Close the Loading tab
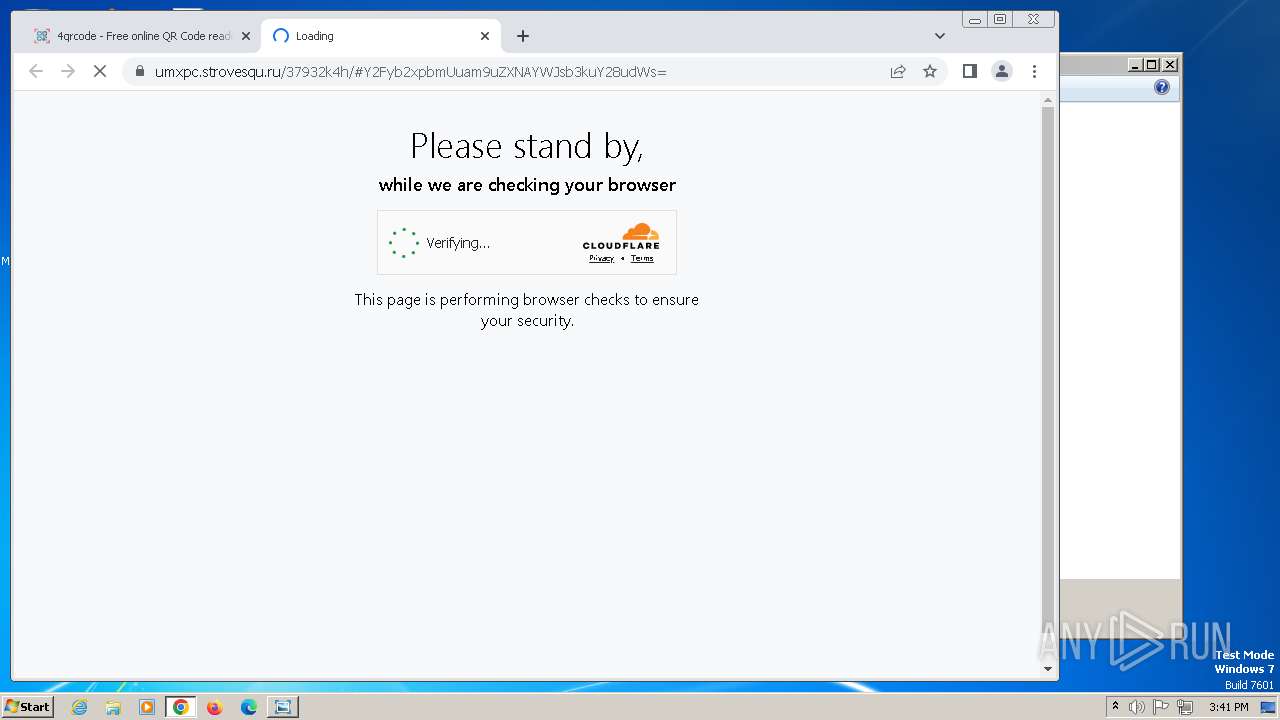This screenshot has height=720, width=1280. tap(485, 36)
